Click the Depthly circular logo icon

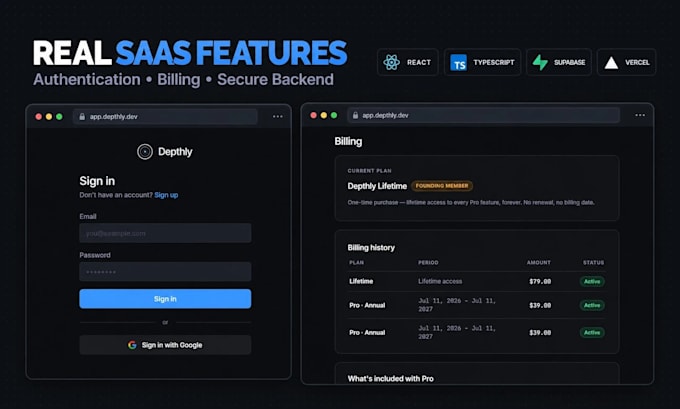point(145,152)
